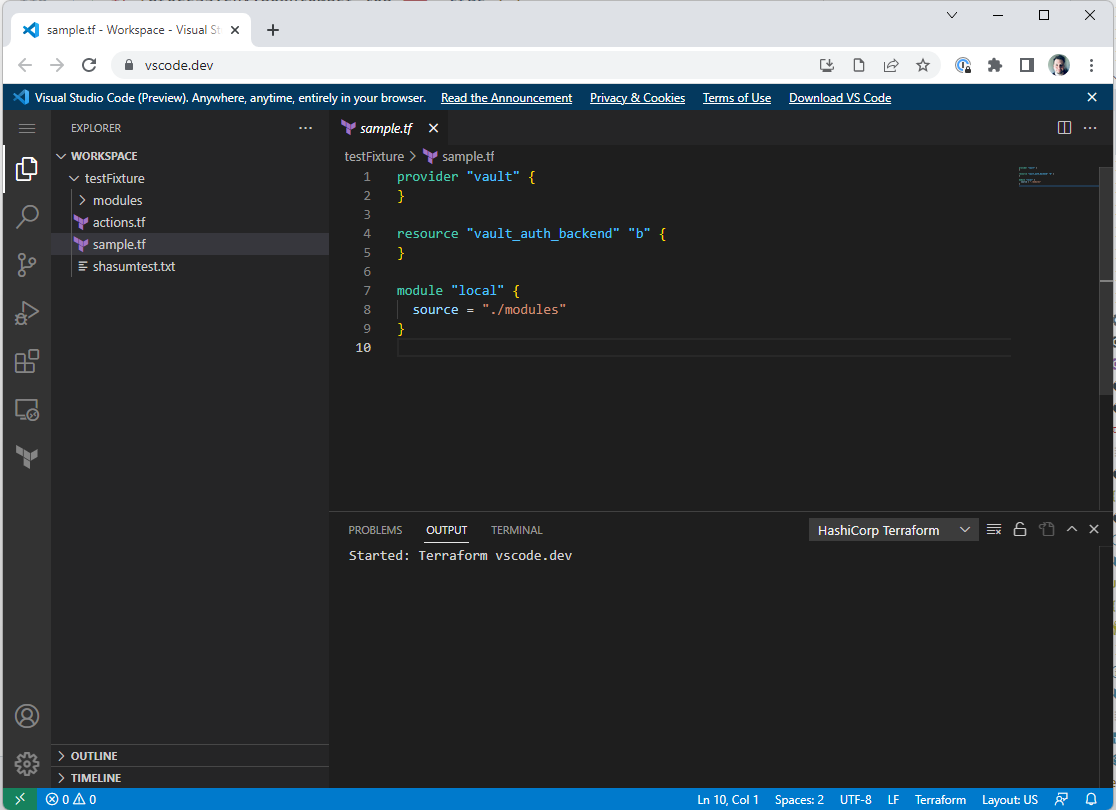The width and height of the screenshot is (1116, 810).
Task: Click the remote window indicator in status bar
Action: tap(20, 799)
